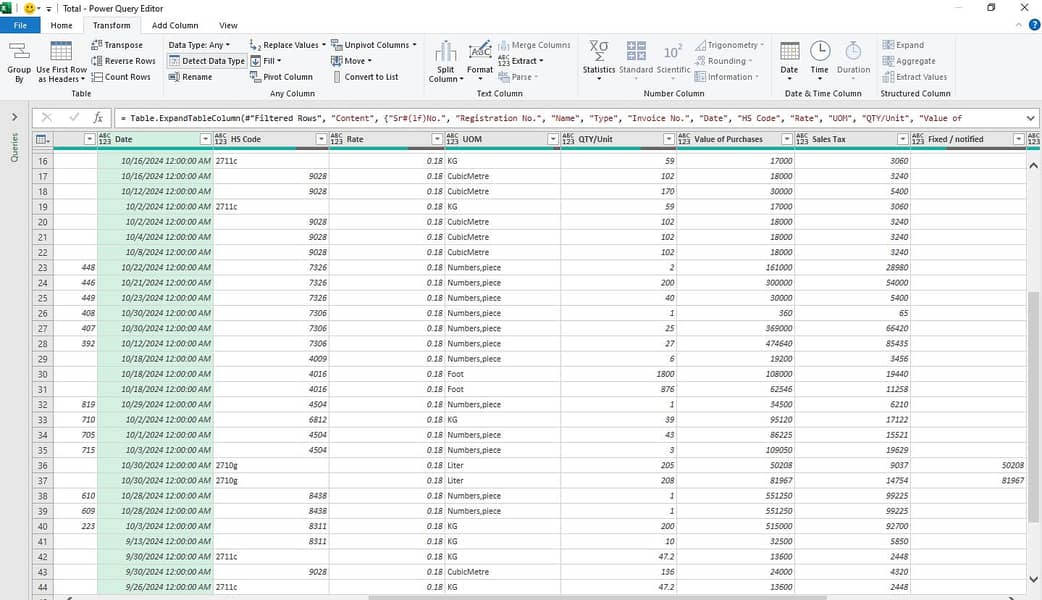
Task: Click Use First Row as Headers
Action: point(61,62)
